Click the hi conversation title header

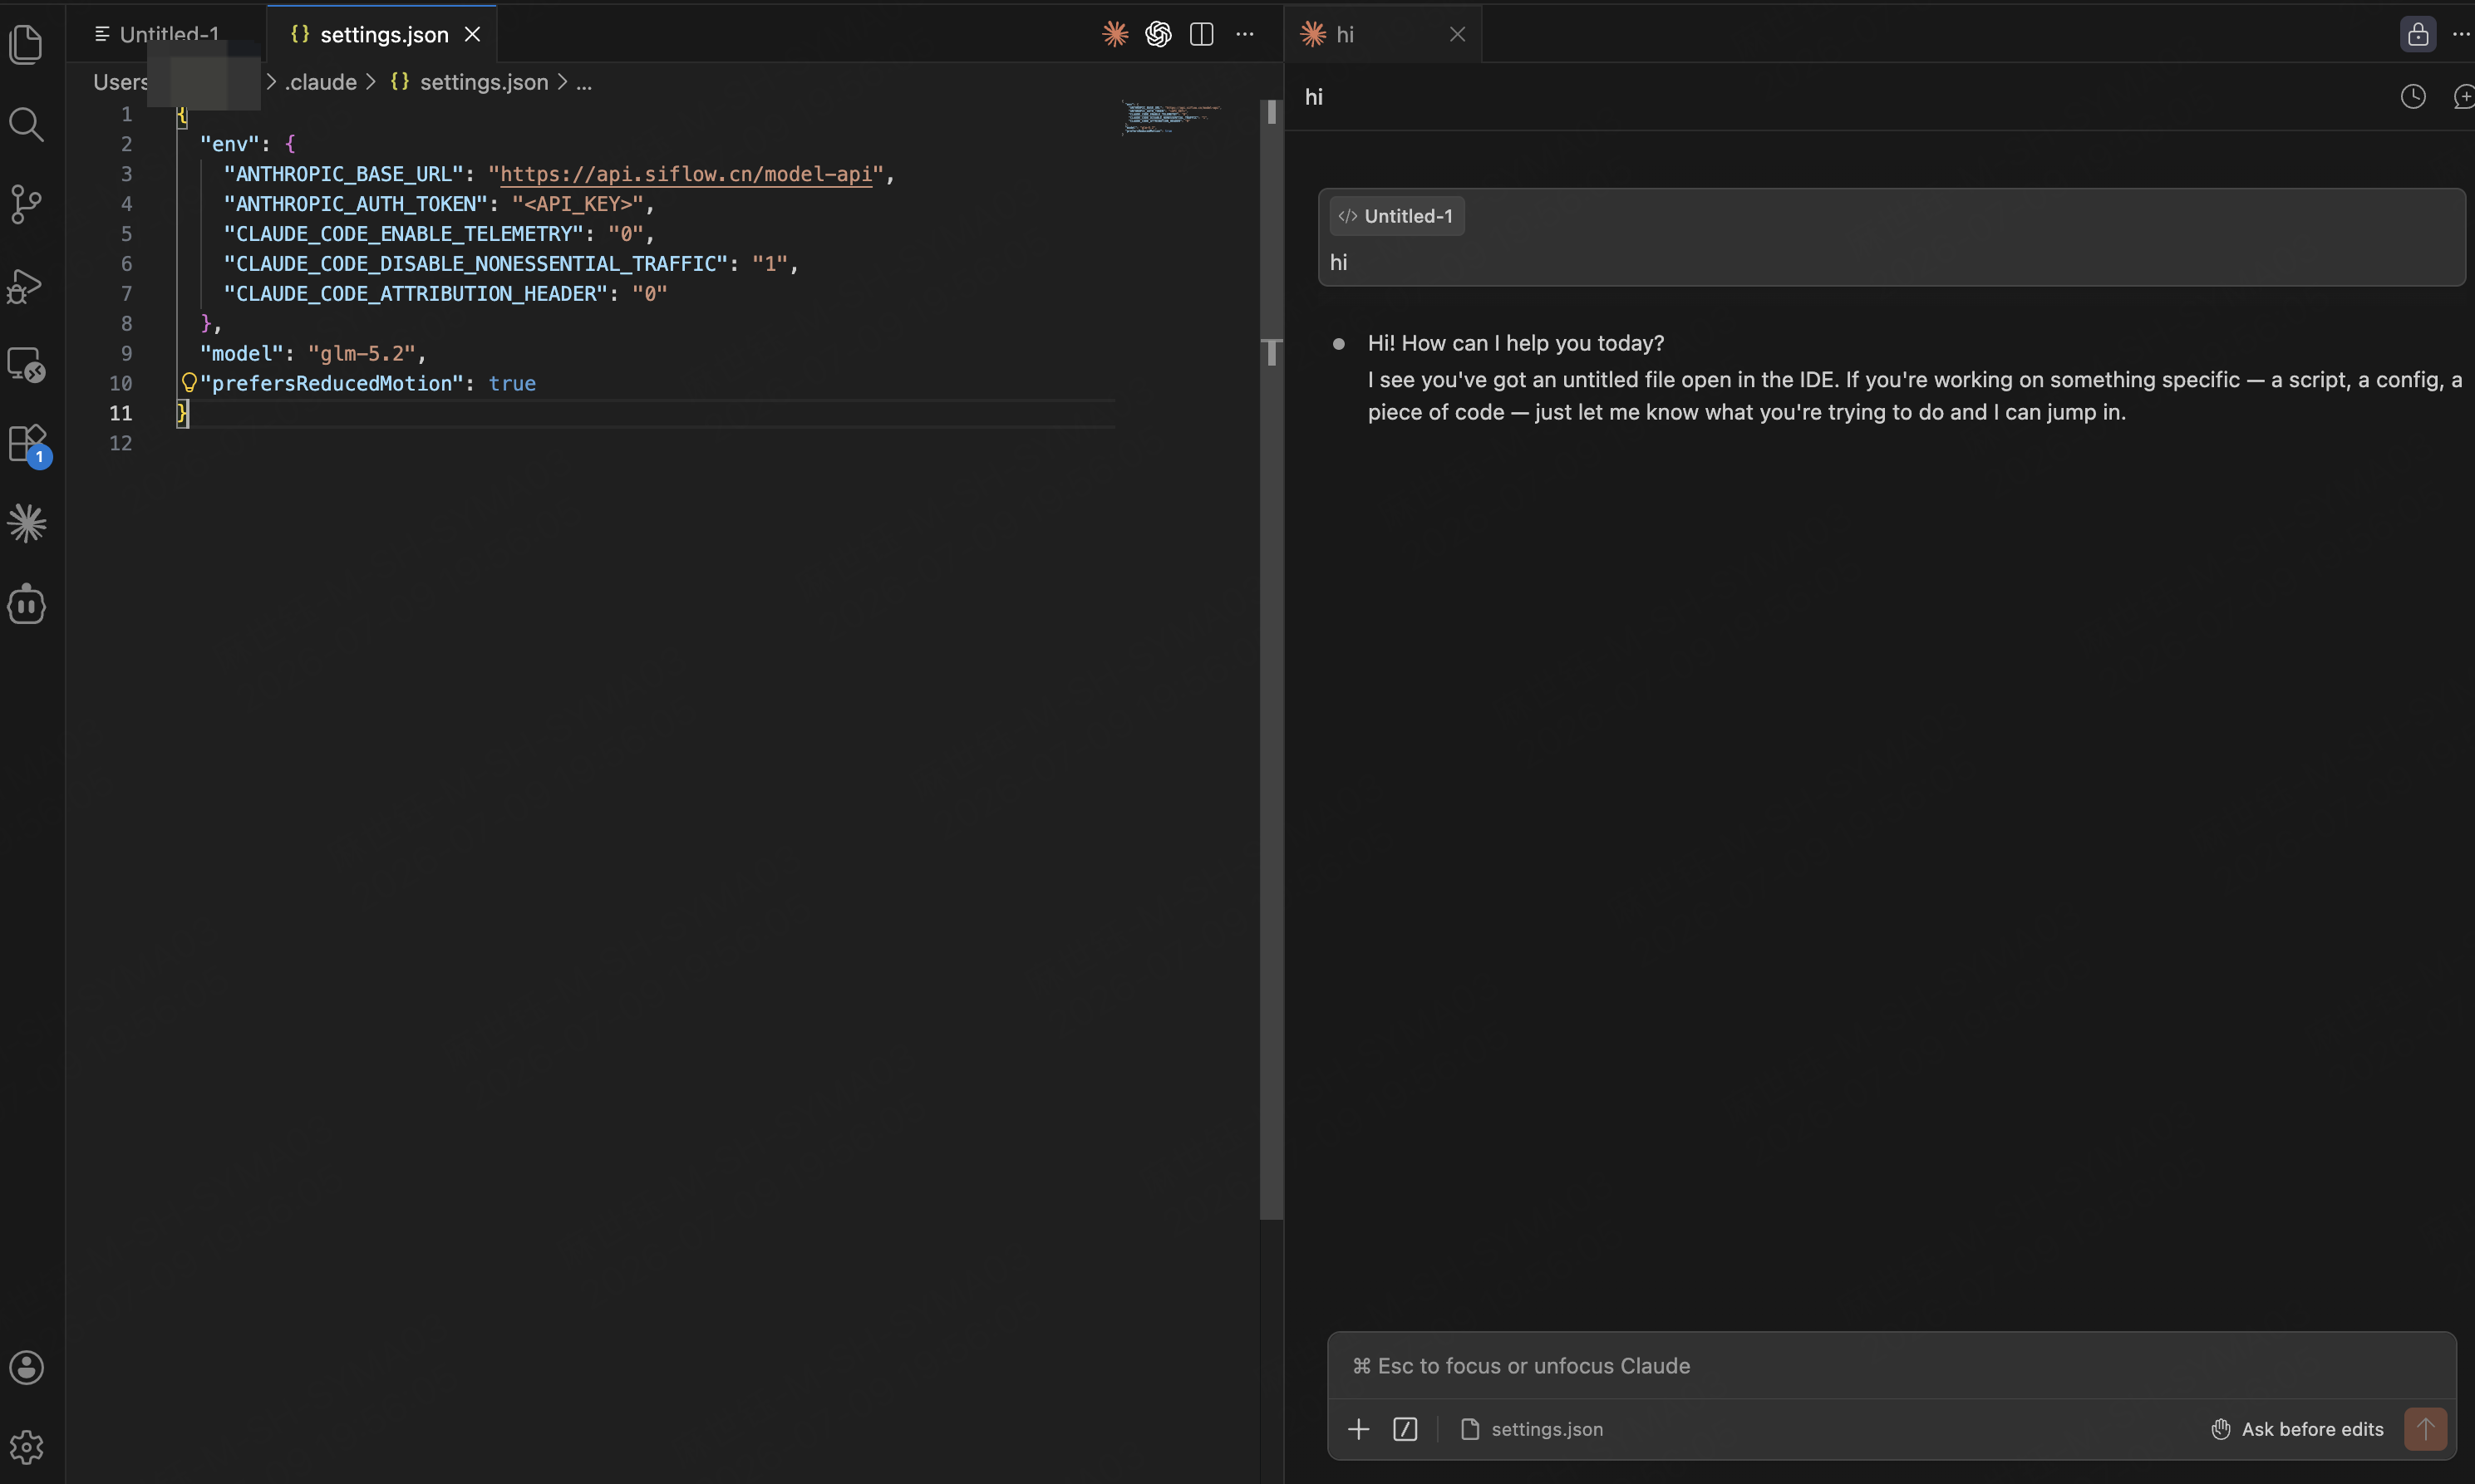click(x=1313, y=97)
